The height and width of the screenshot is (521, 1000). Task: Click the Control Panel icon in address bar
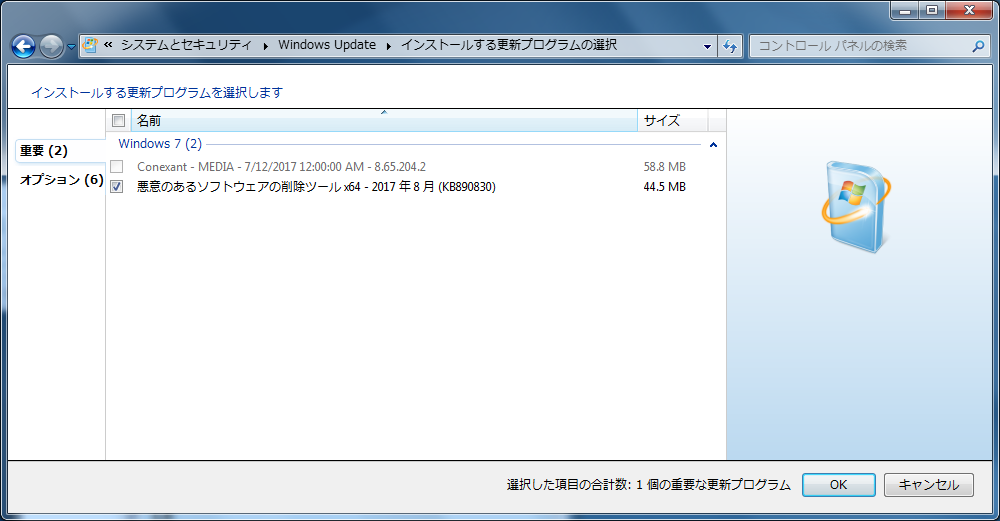[90, 45]
